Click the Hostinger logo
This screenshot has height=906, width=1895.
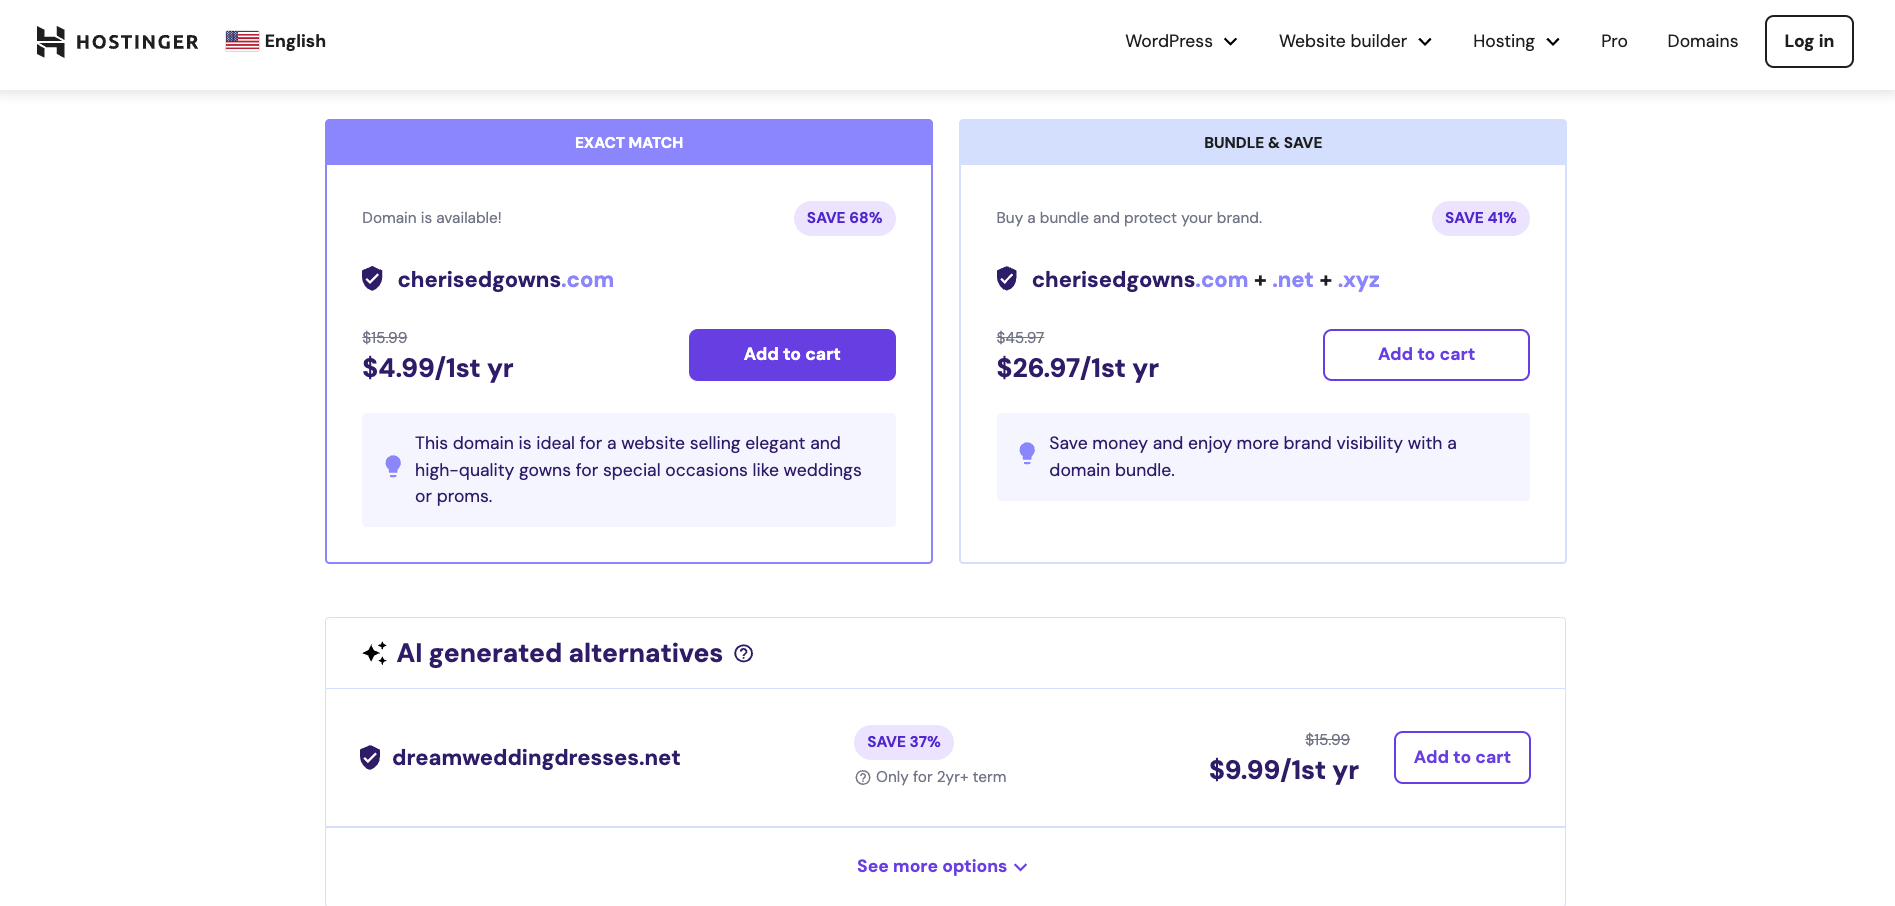[116, 41]
